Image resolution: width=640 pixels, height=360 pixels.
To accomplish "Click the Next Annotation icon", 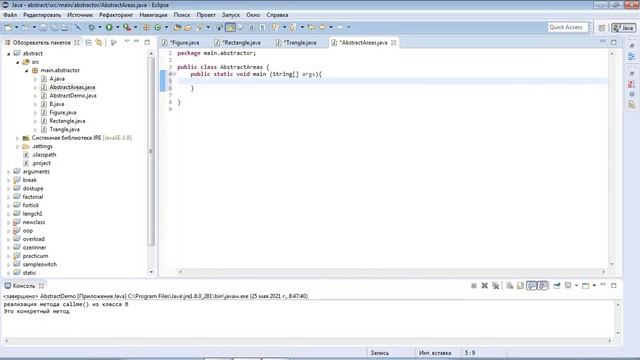I will [x=276, y=27].
